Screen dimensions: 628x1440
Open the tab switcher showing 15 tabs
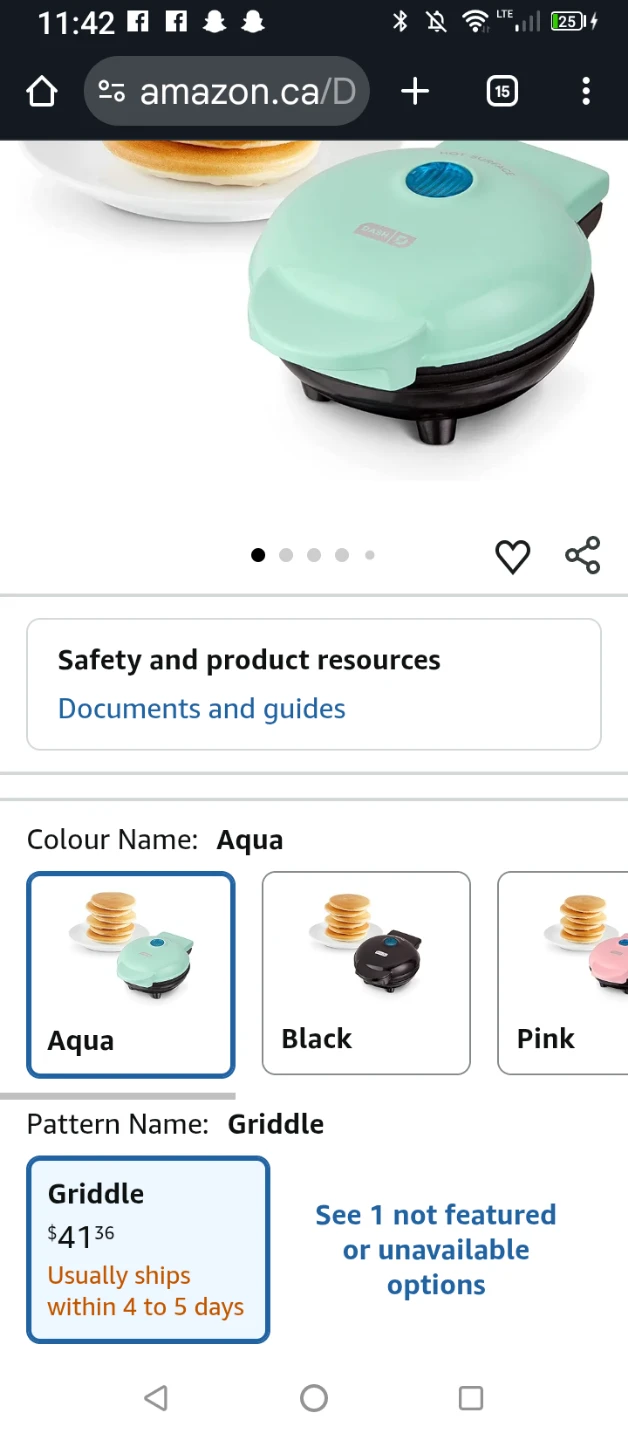tap(502, 92)
